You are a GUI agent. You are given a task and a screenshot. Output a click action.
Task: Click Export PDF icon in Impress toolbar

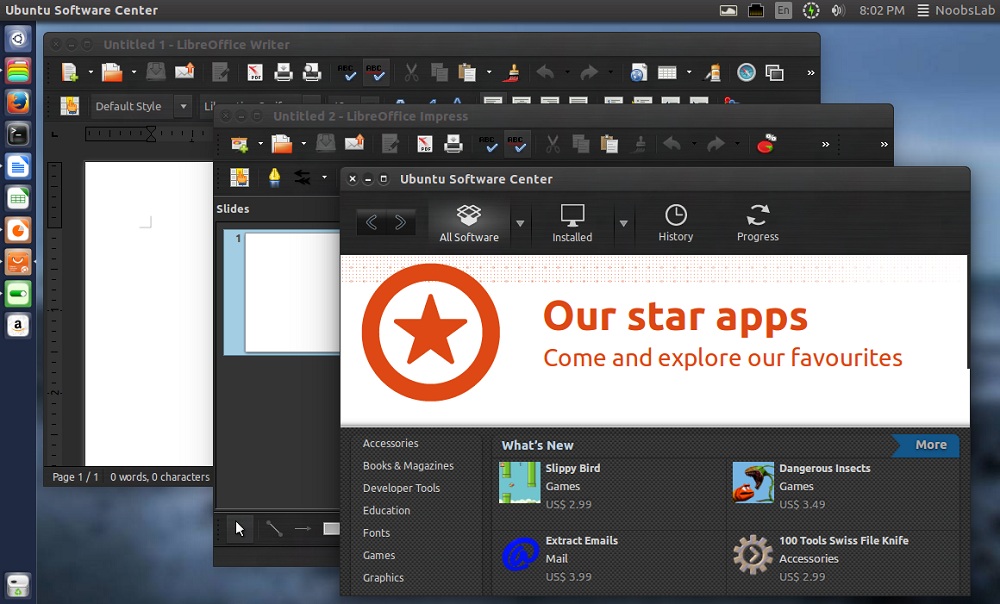pyautogui.click(x=425, y=144)
